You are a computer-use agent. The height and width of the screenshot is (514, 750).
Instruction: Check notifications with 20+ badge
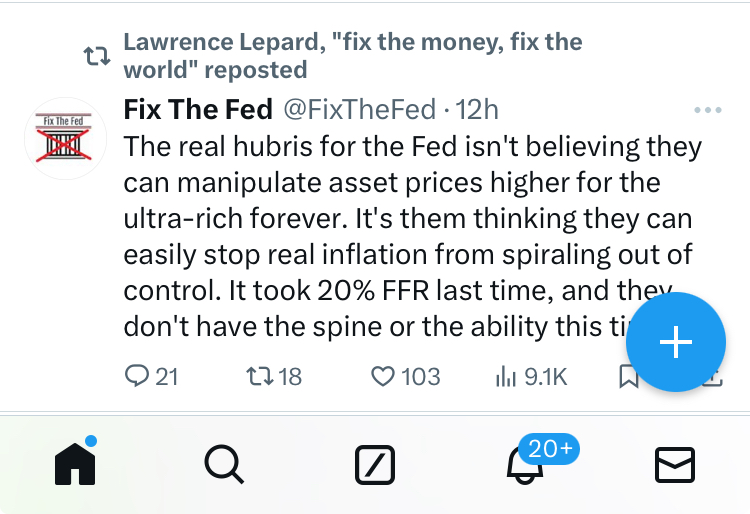tap(527, 464)
